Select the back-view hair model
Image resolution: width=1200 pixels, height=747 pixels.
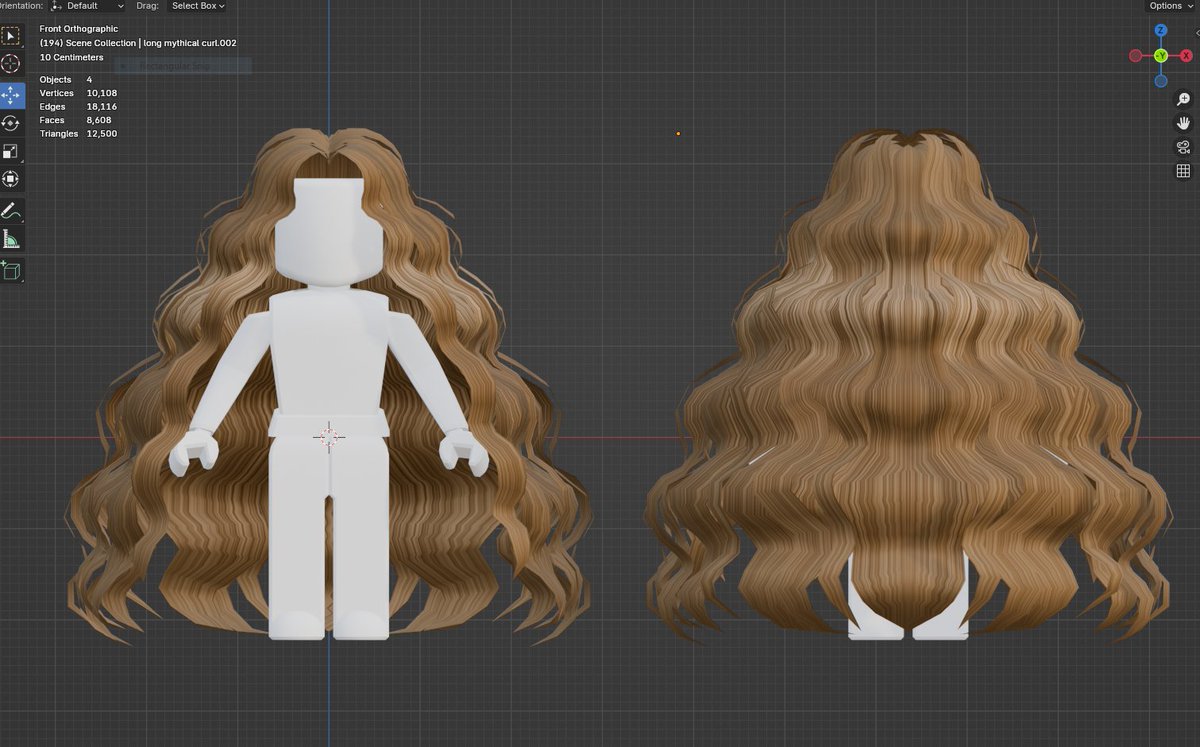pos(906,385)
